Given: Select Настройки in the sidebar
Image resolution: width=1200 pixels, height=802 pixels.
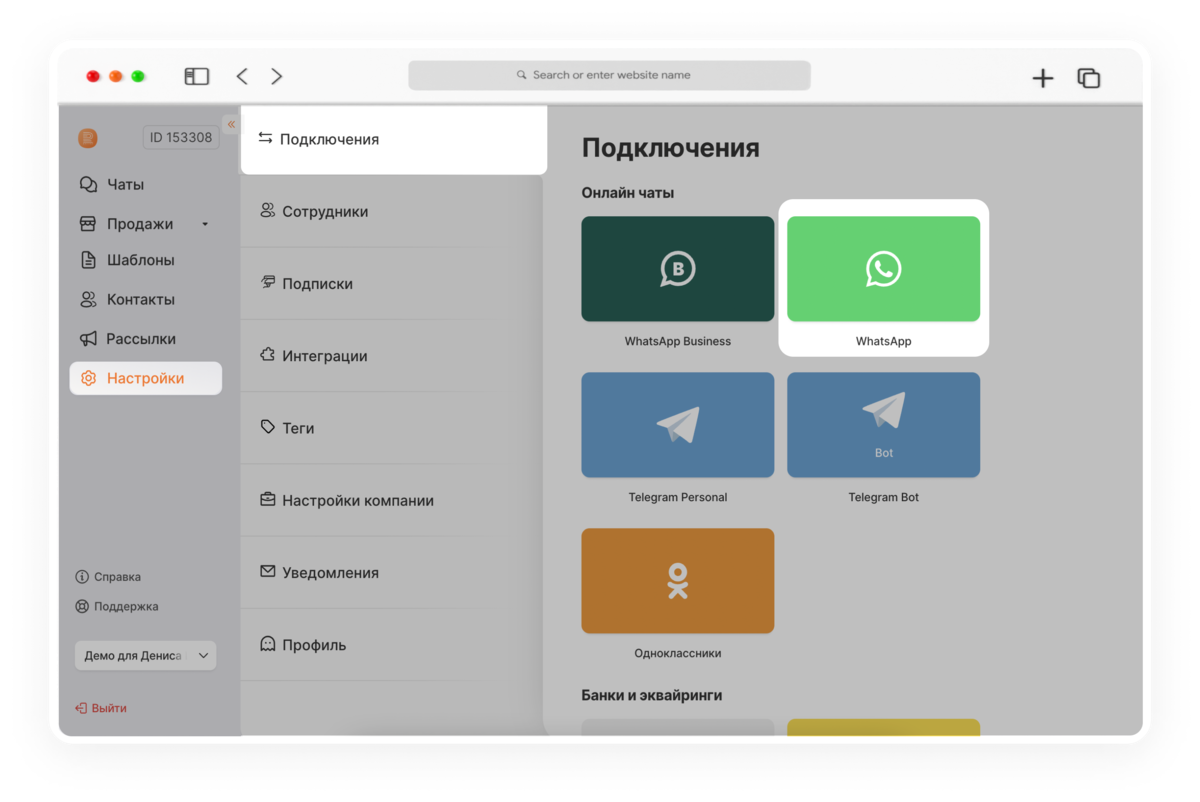Looking at the screenshot, I should (146, 378).
